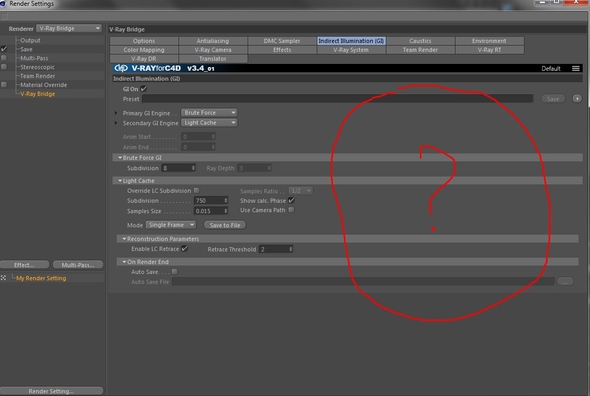The width and height of the screenshot is (590, 396).
Task: Click the My Render Setting icon
Action: tap(3, 278)
